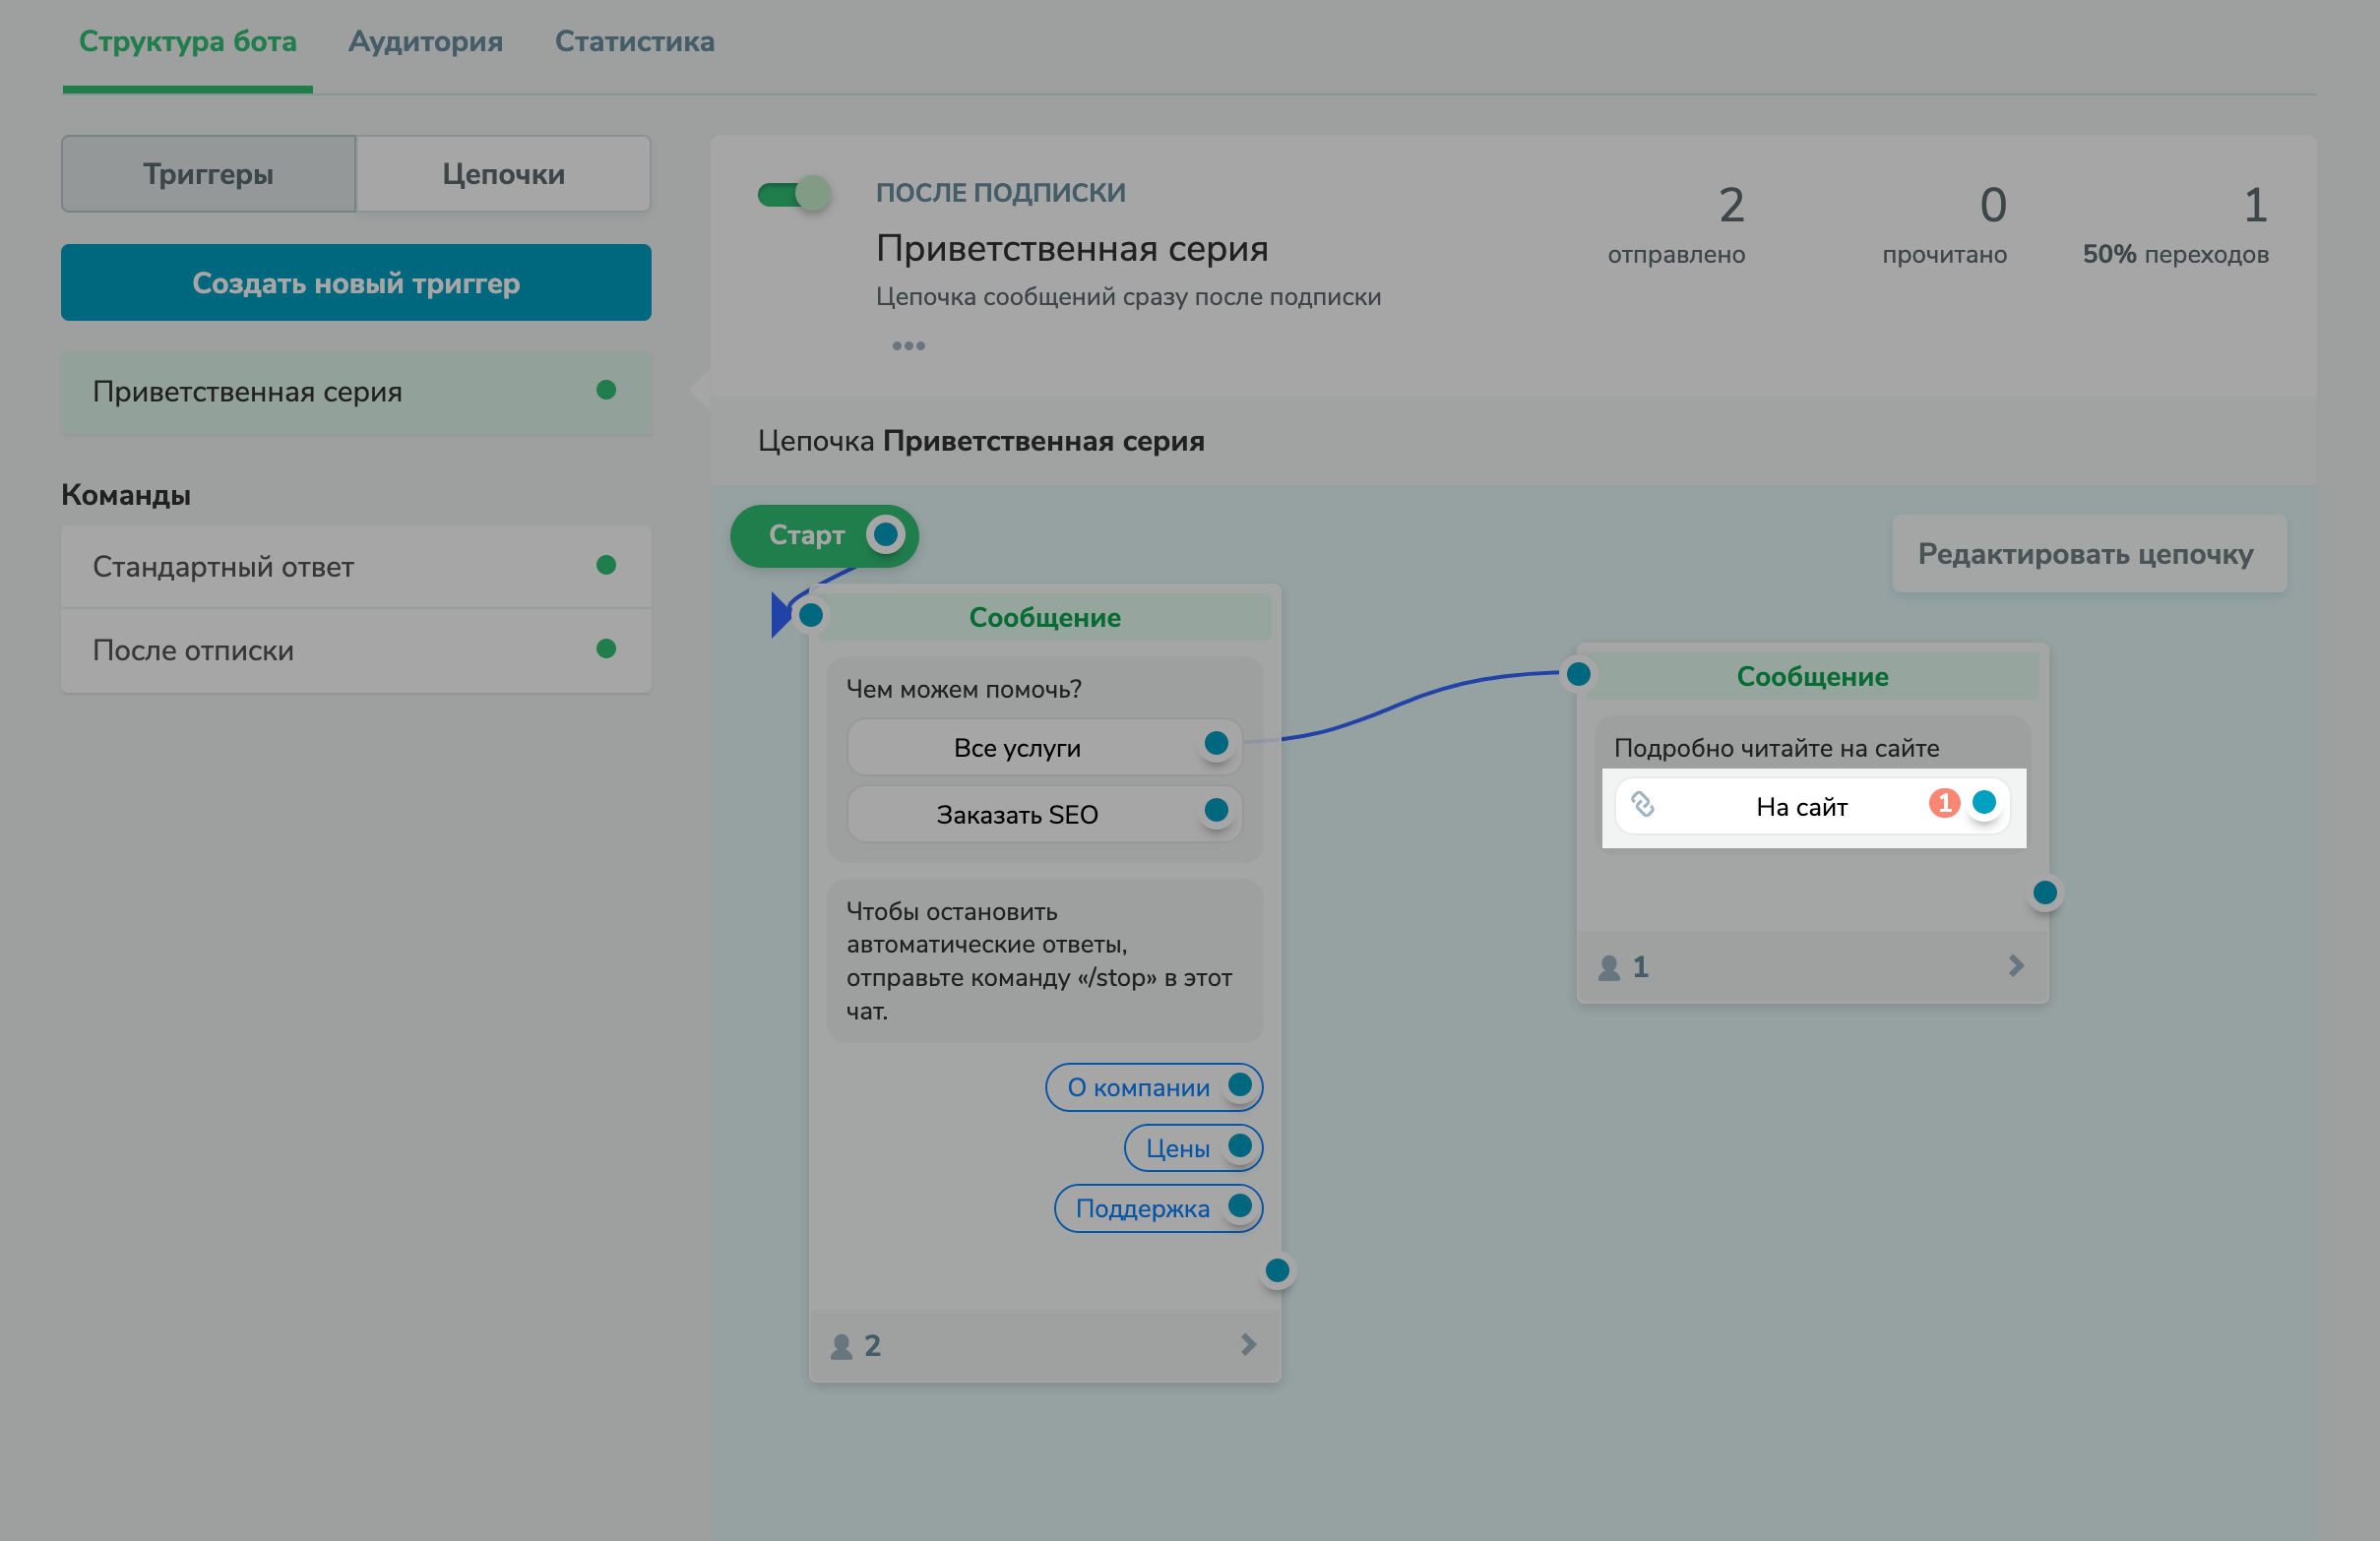The width and height of the screenshot is (2380, 1541).
Task: Click the О компании quick reply connector
Action: pos(1240,1085)
